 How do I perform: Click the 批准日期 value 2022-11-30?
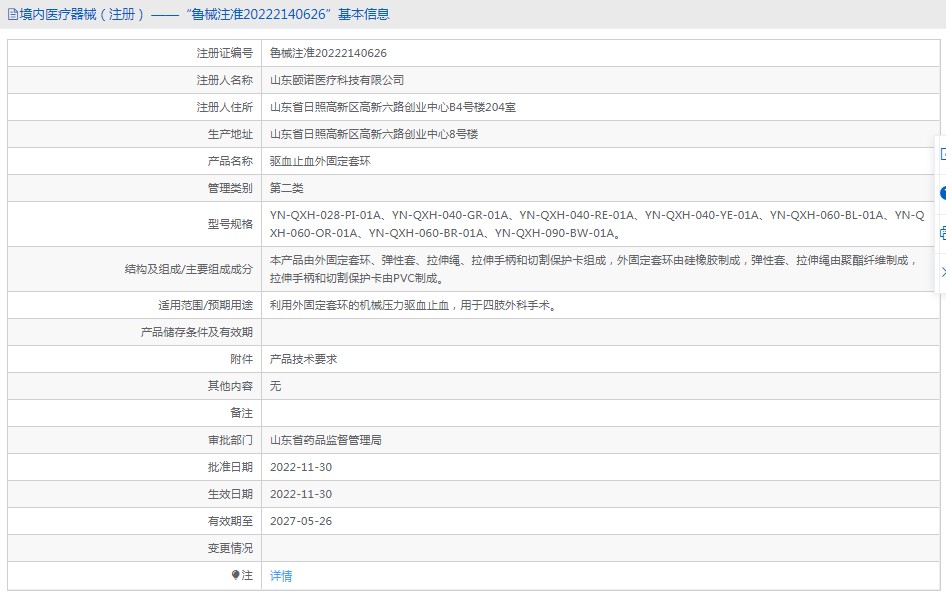coord(301,467)
